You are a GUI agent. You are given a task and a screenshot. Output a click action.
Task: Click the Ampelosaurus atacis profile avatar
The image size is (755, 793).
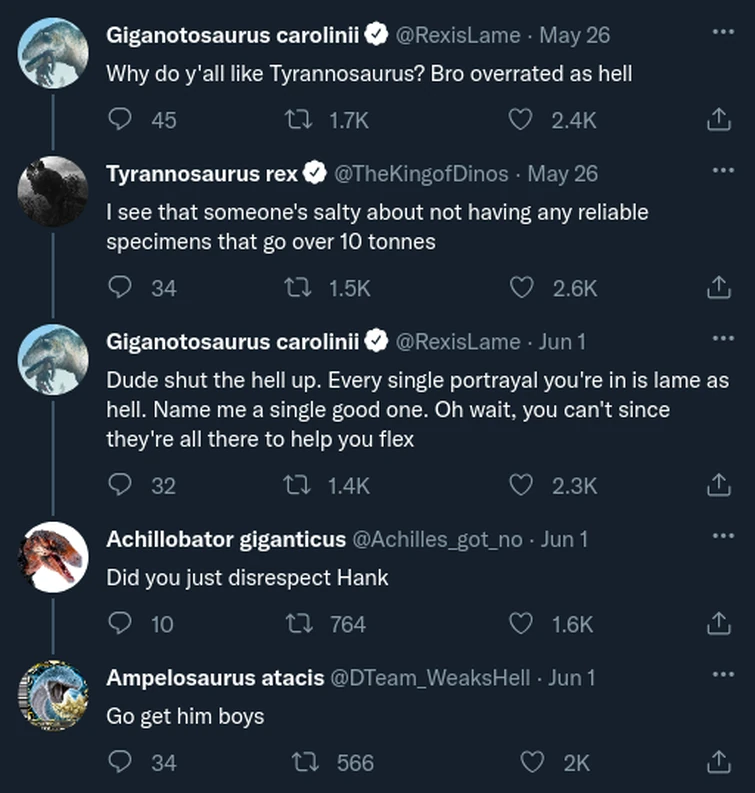(54, 695)
